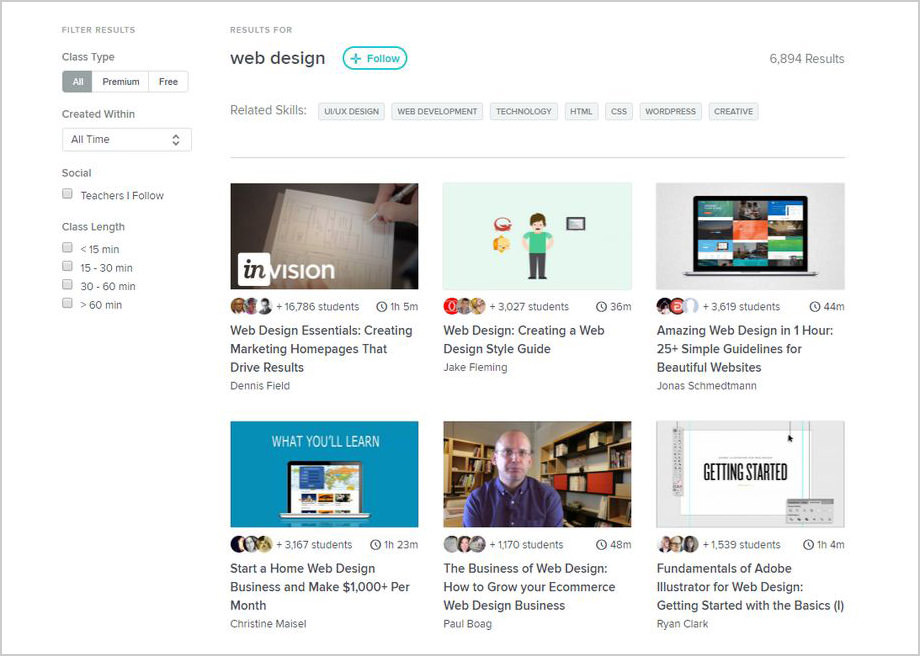
Task: Check the < 15 min class length filter
Action: pos(67,248)
